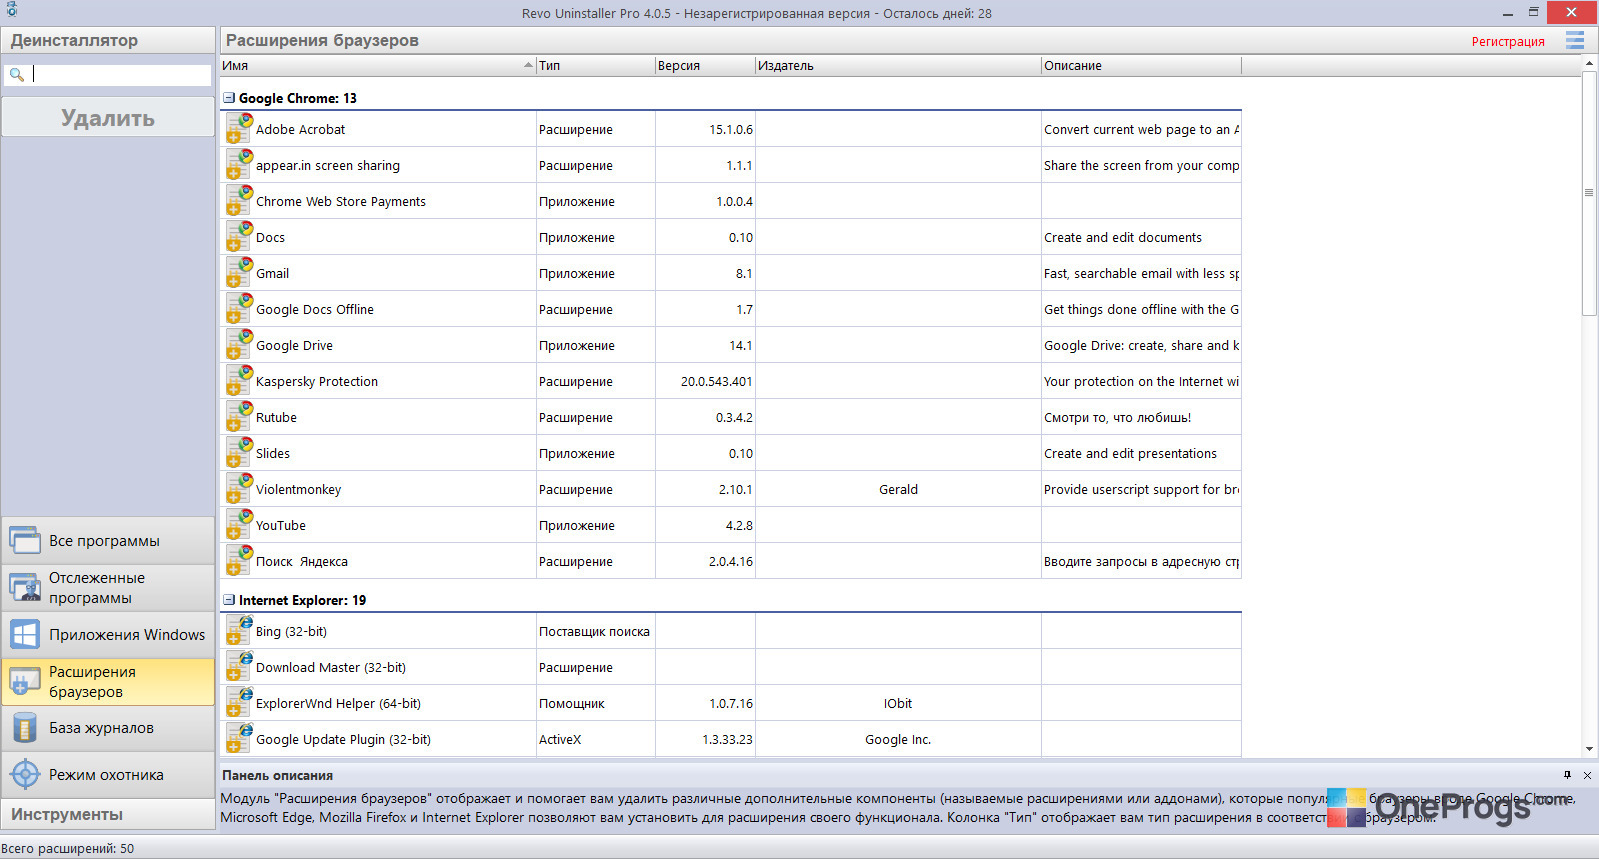
Task: Open the hamburger menu icon near Регистрация
Action: coord(1575,40)
